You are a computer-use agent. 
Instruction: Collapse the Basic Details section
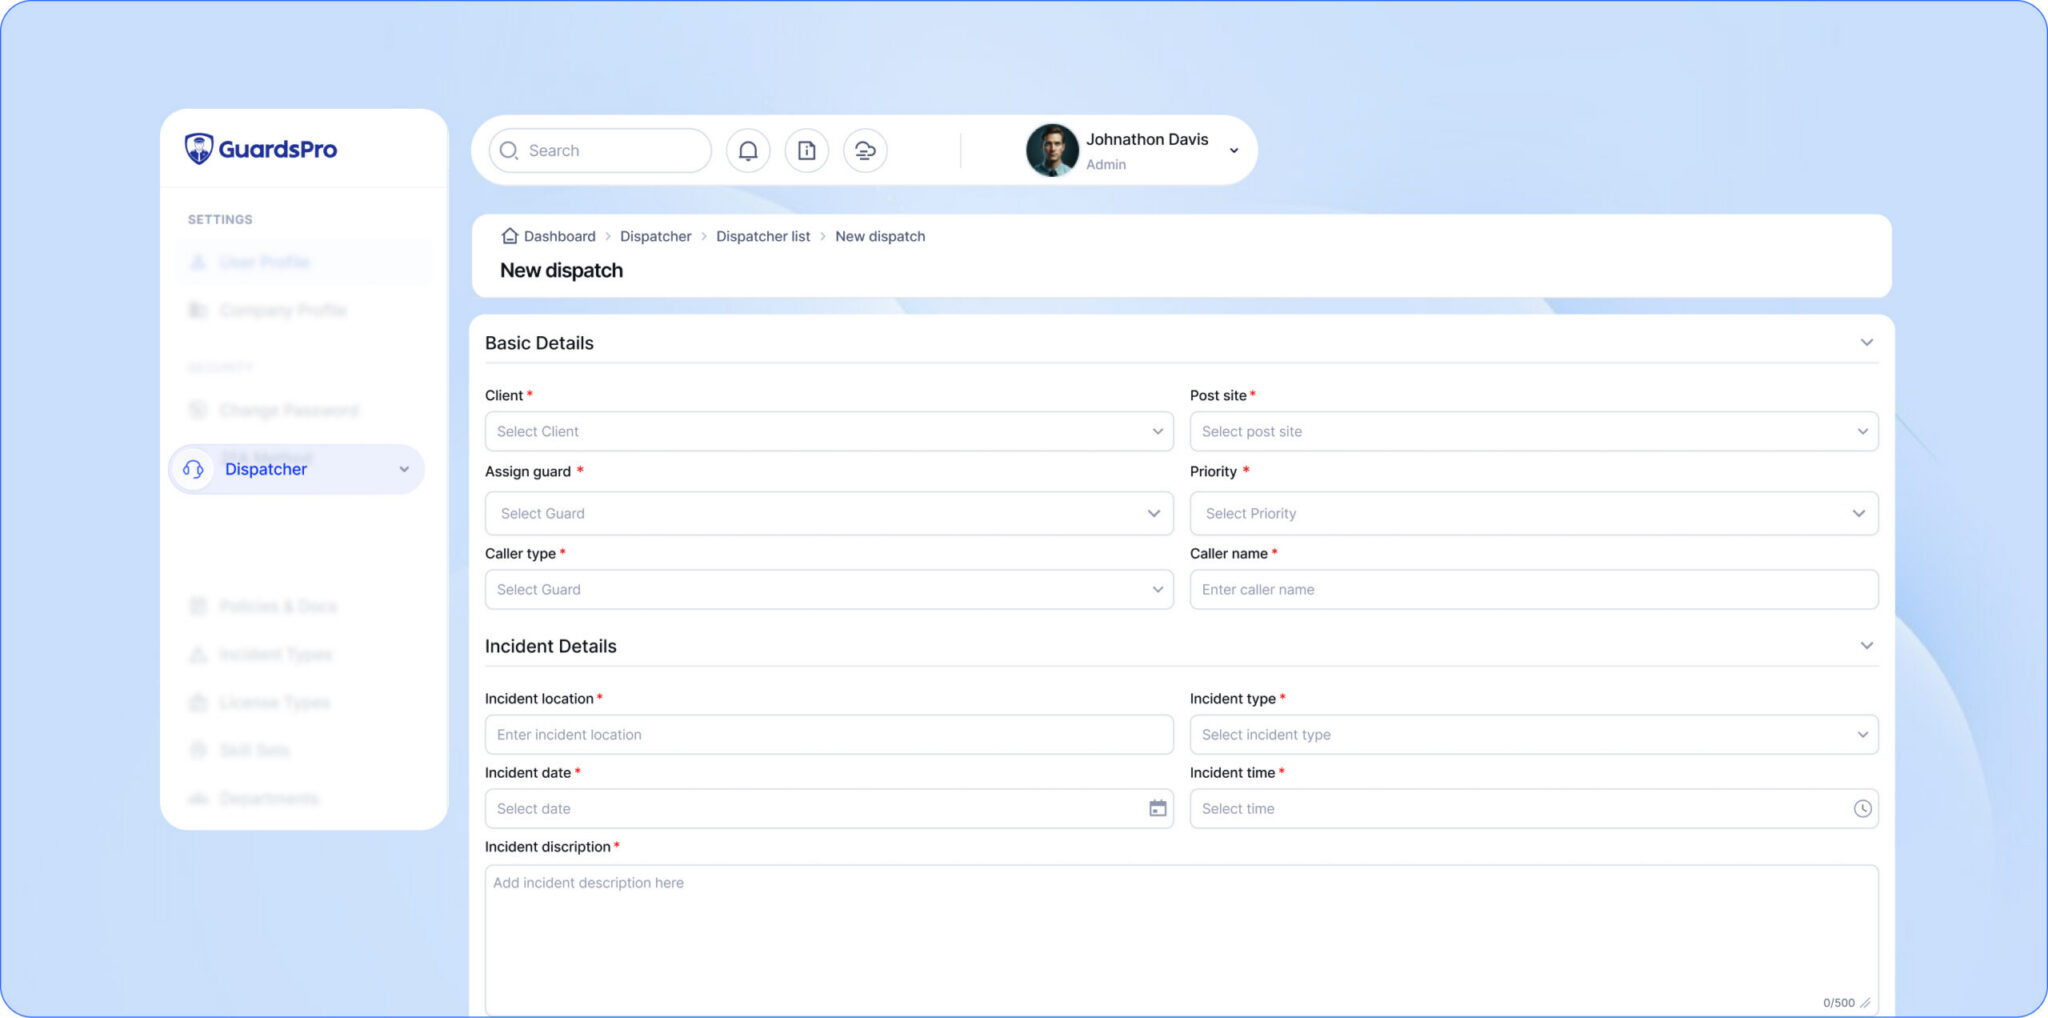(x=1866, y=343)
